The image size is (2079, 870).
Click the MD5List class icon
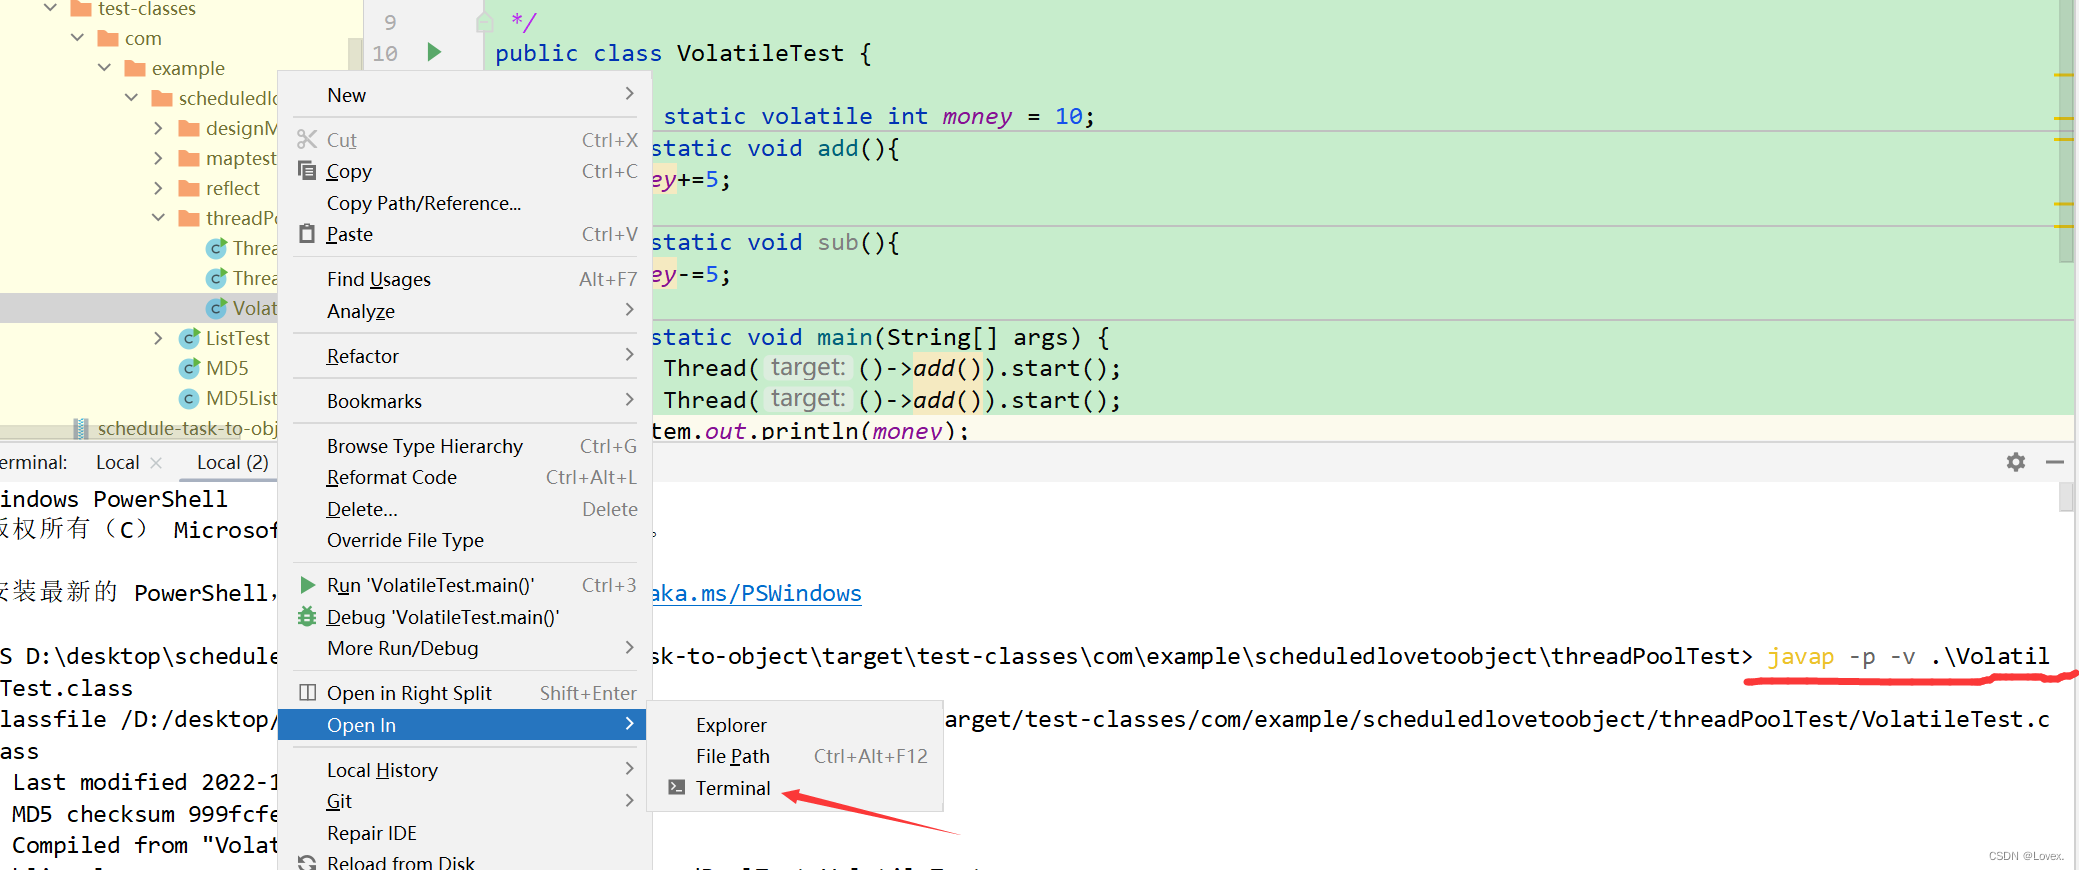[x=189, y=398]
